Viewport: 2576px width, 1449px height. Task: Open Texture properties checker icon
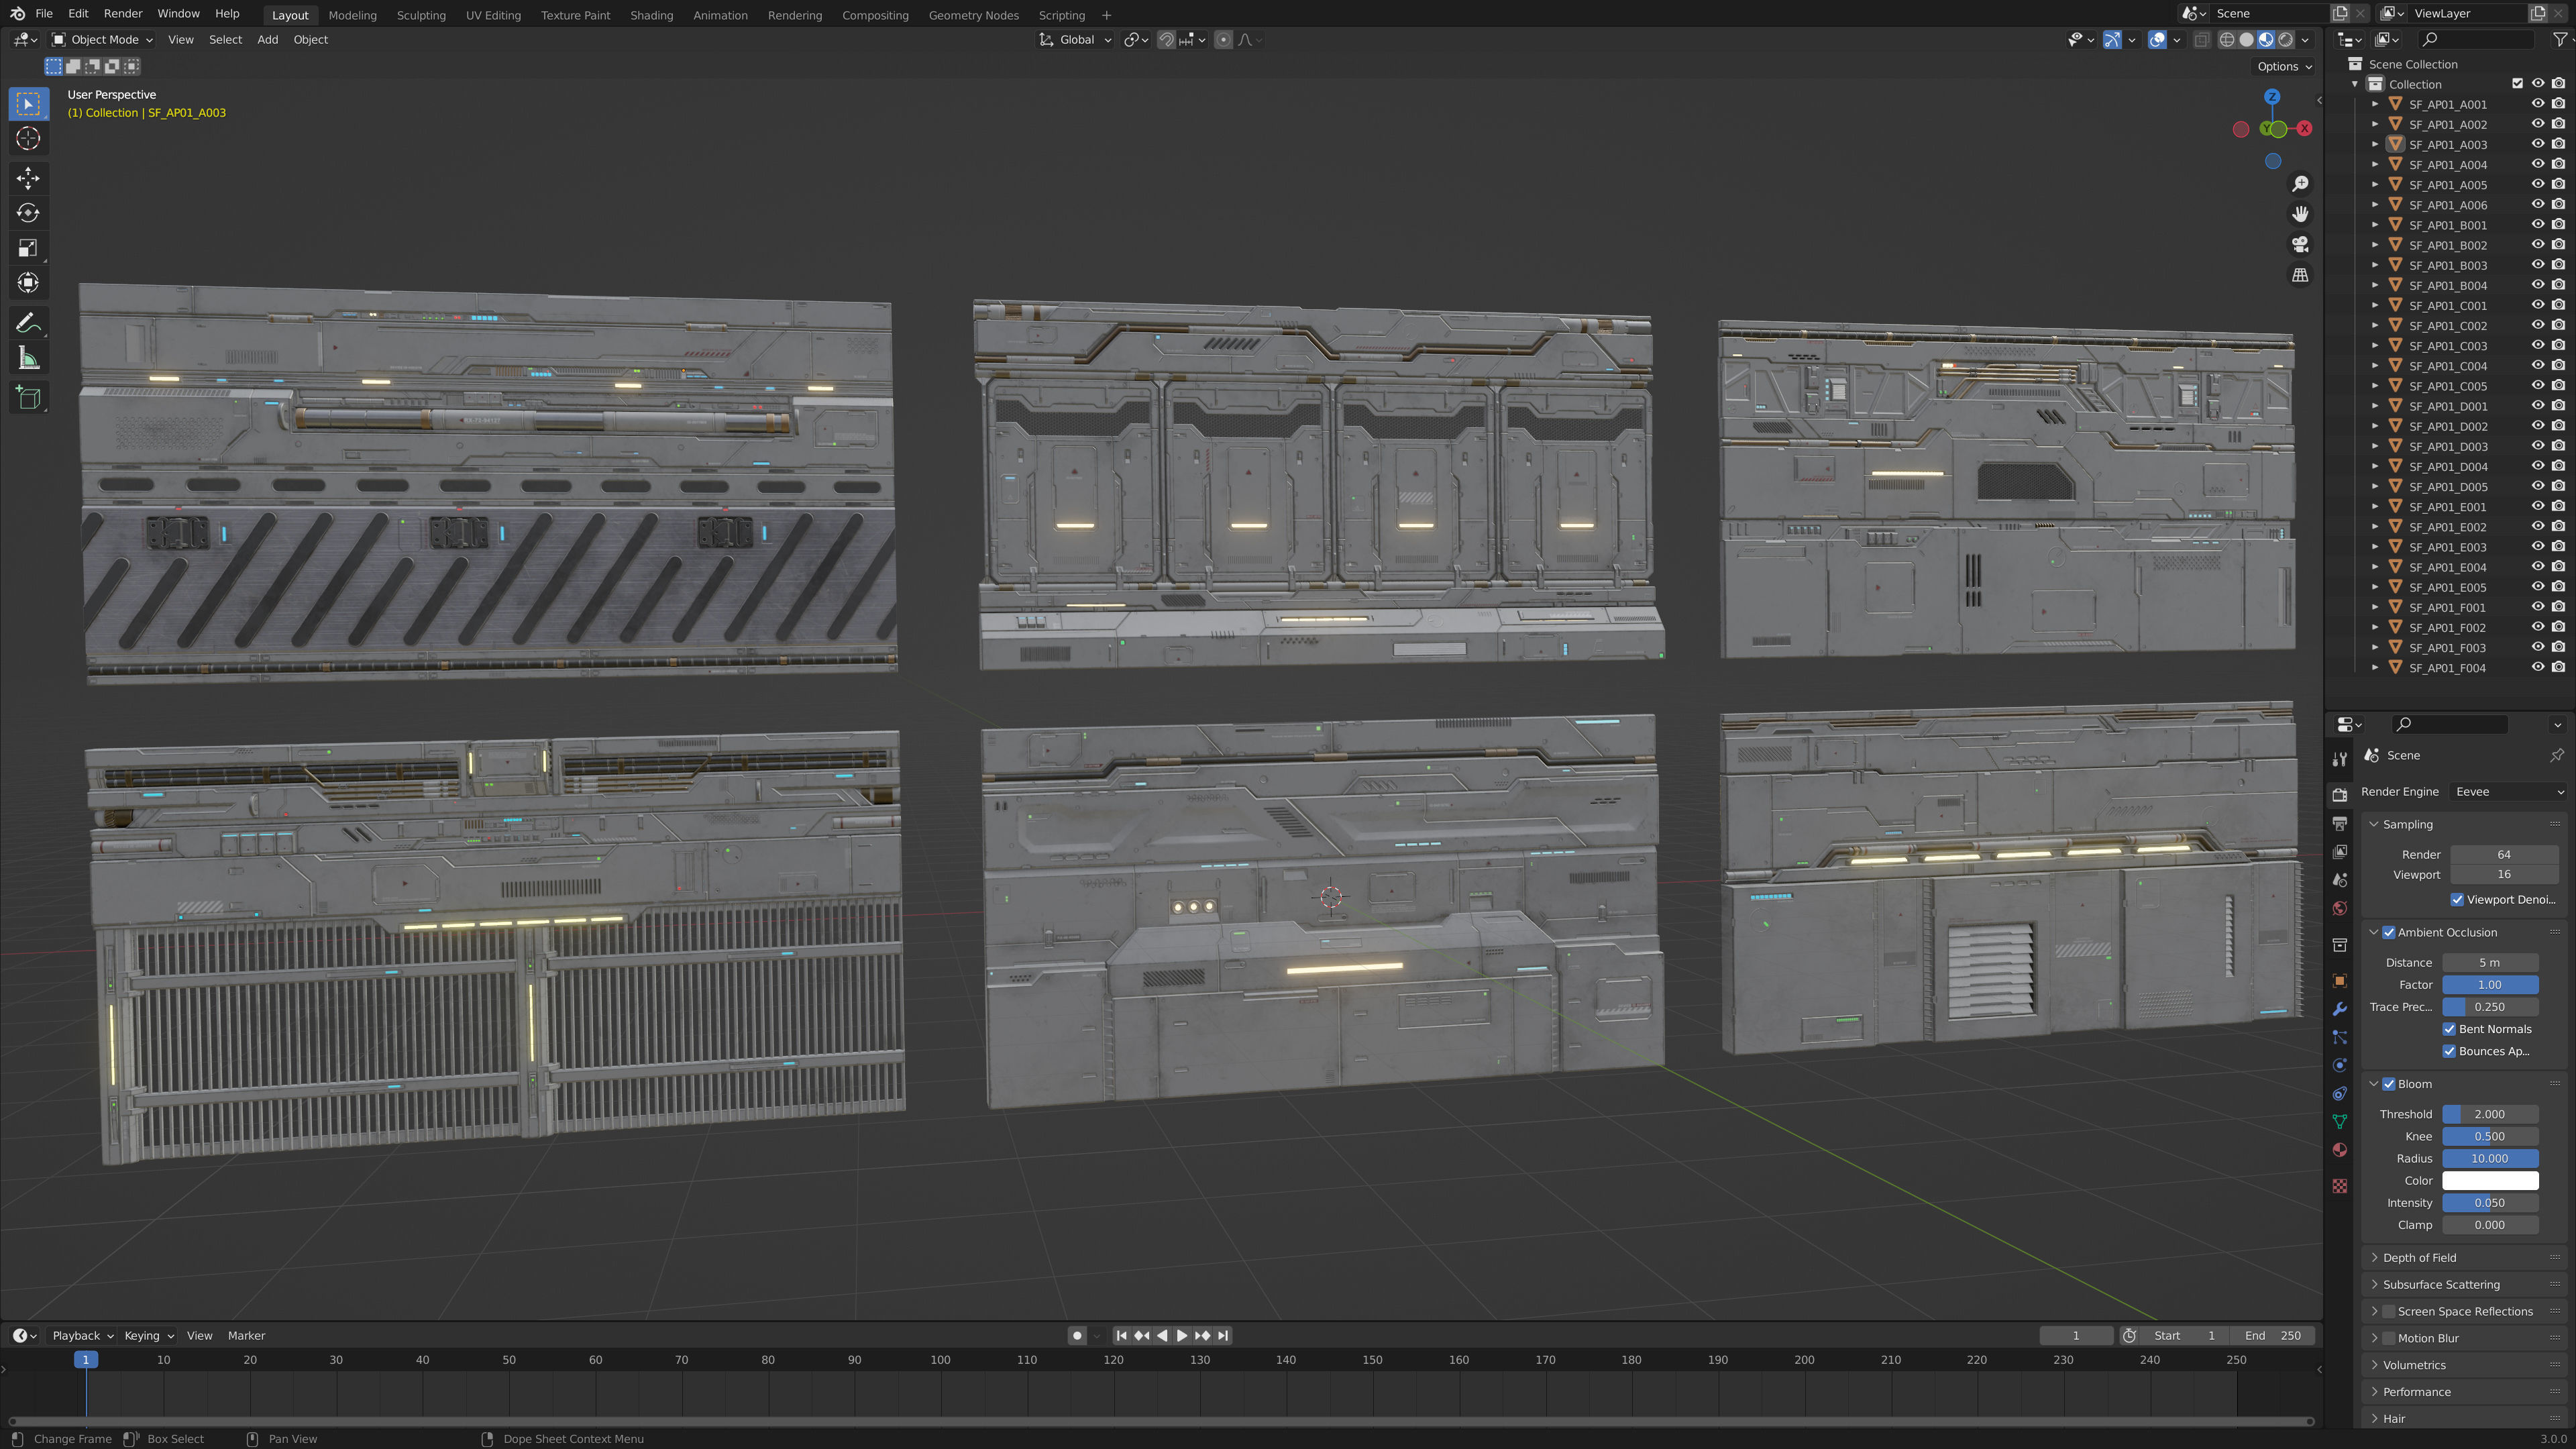[x=2339, y=1186]
